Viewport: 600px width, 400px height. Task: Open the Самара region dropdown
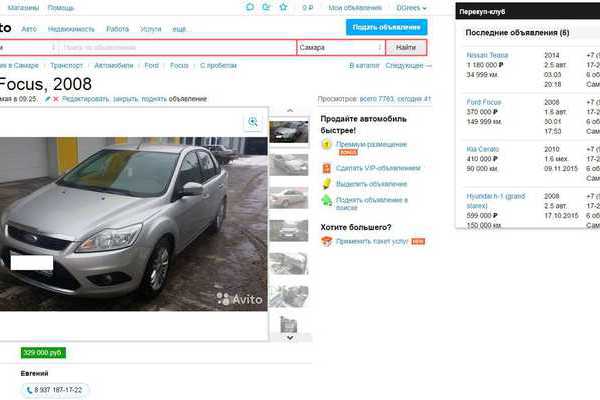click(x=341, y=47)
